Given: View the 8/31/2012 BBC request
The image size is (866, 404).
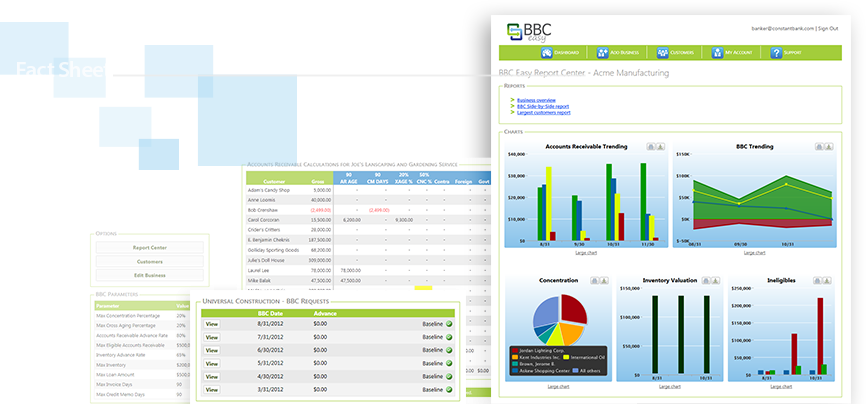Looking at the screenshot, I should (211, 324).
